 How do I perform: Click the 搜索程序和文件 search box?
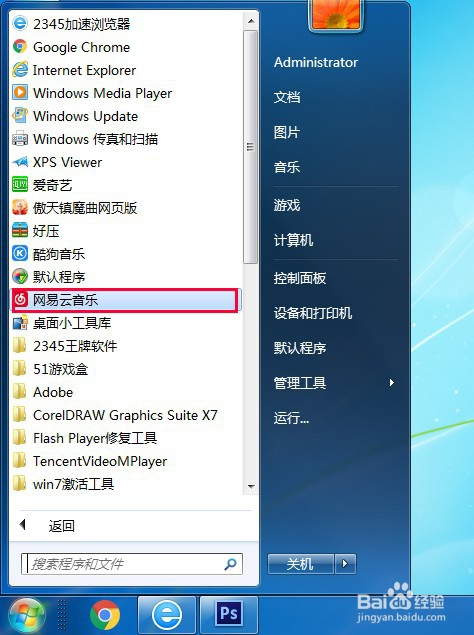point(132,564)
